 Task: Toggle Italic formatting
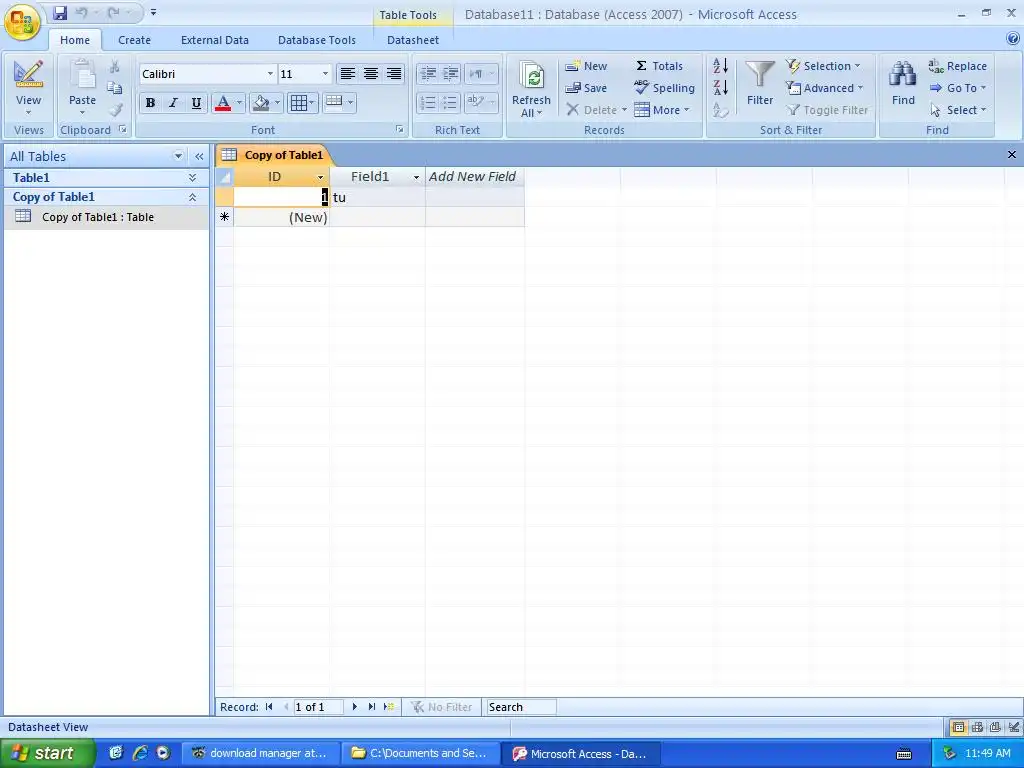pos(173,103)
